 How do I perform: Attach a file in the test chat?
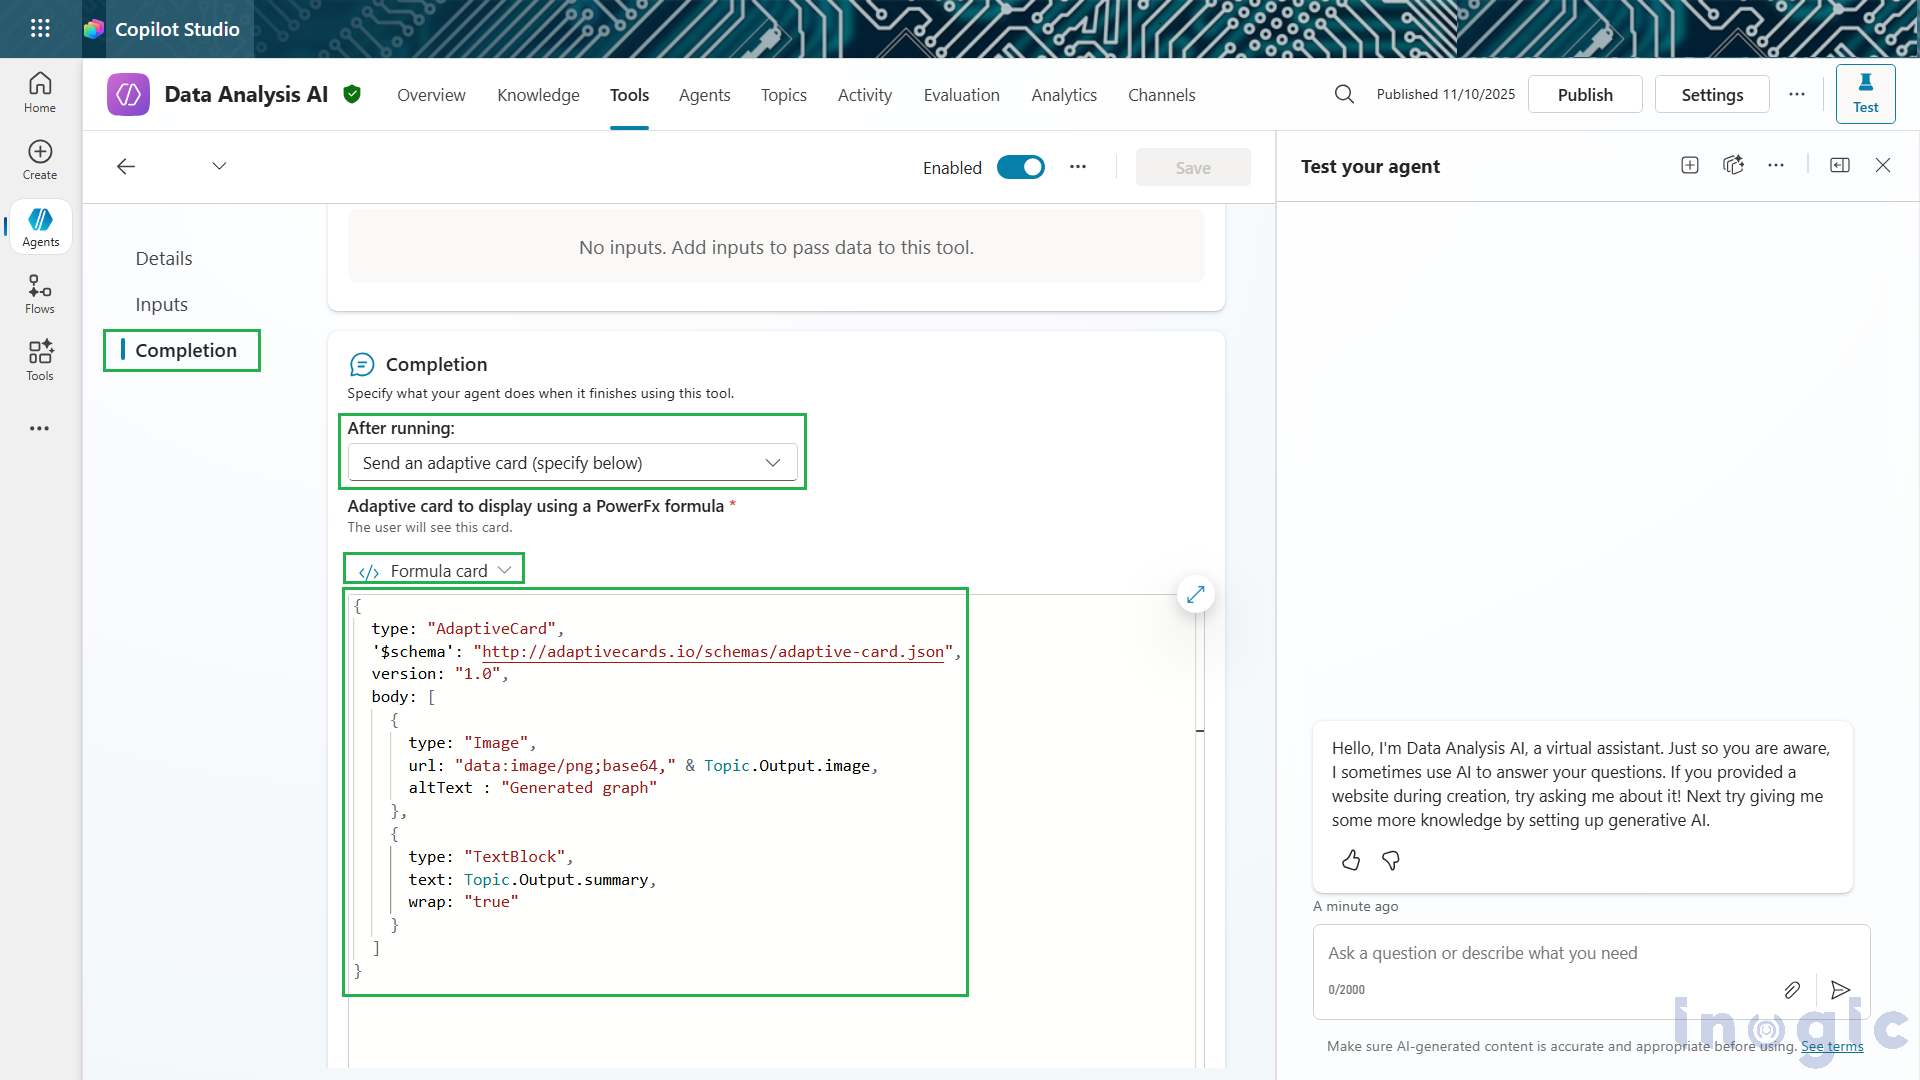(x=1792, y=990)
